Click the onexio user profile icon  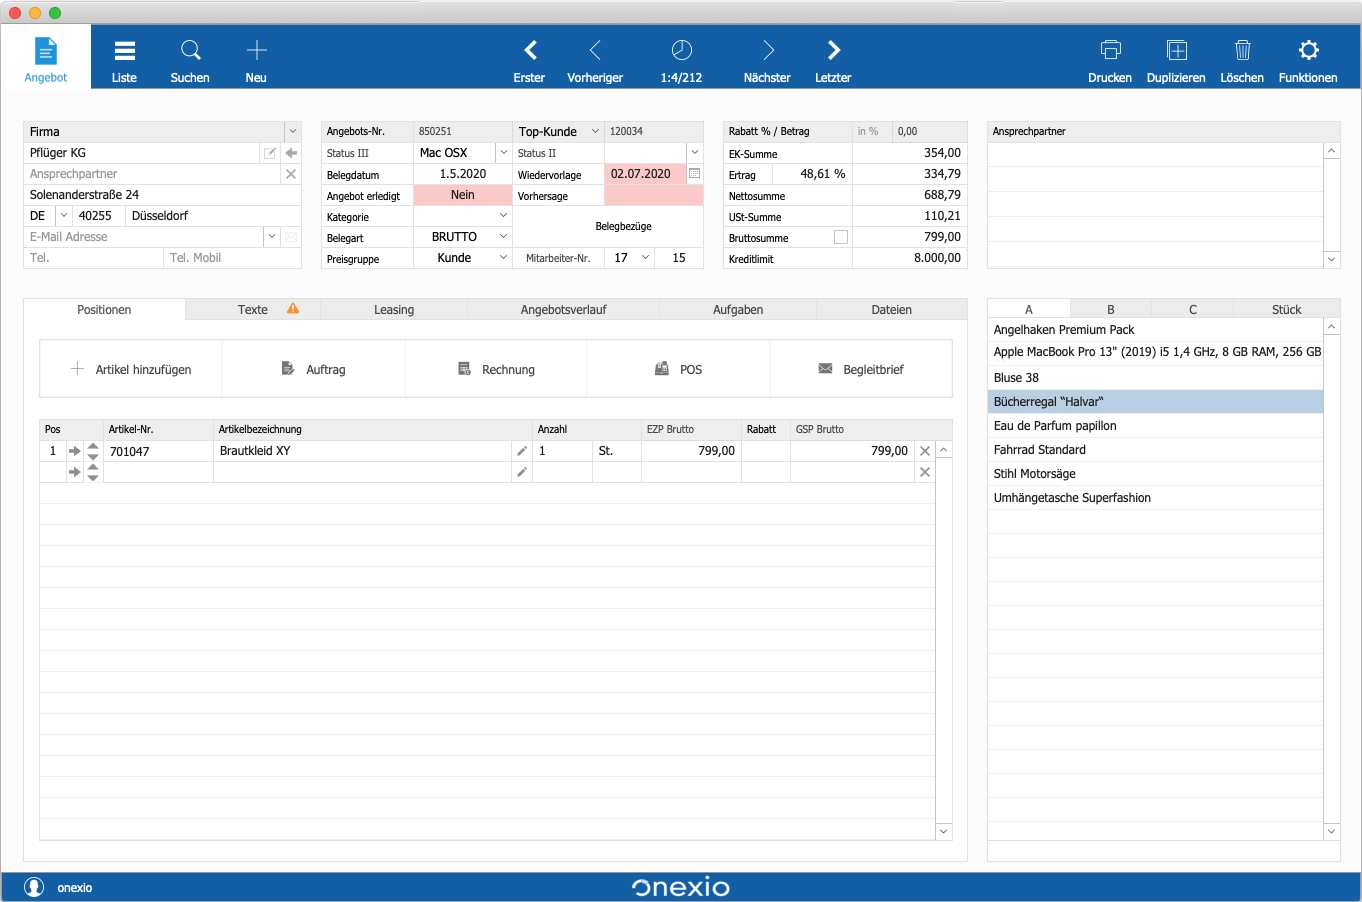coord(34,887)
